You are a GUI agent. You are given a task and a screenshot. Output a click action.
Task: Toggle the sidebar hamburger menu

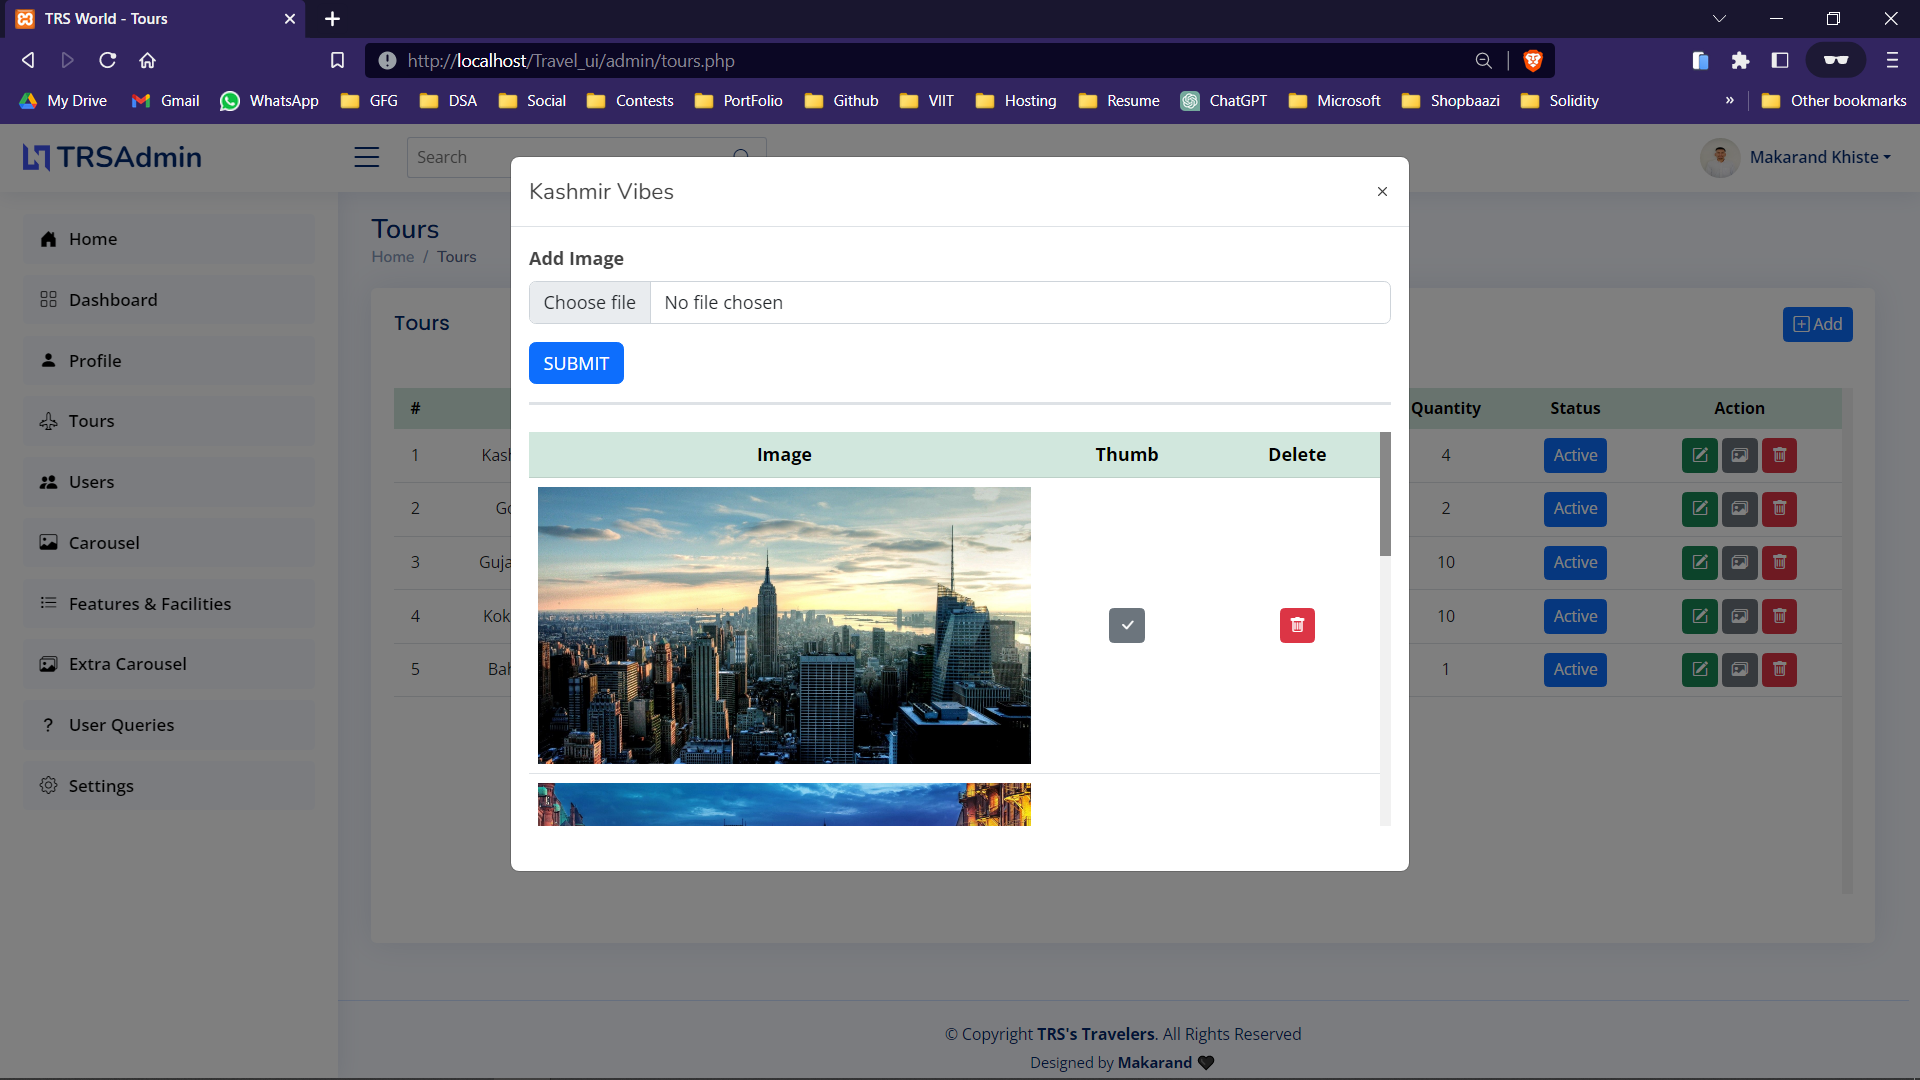pos(367,157)
